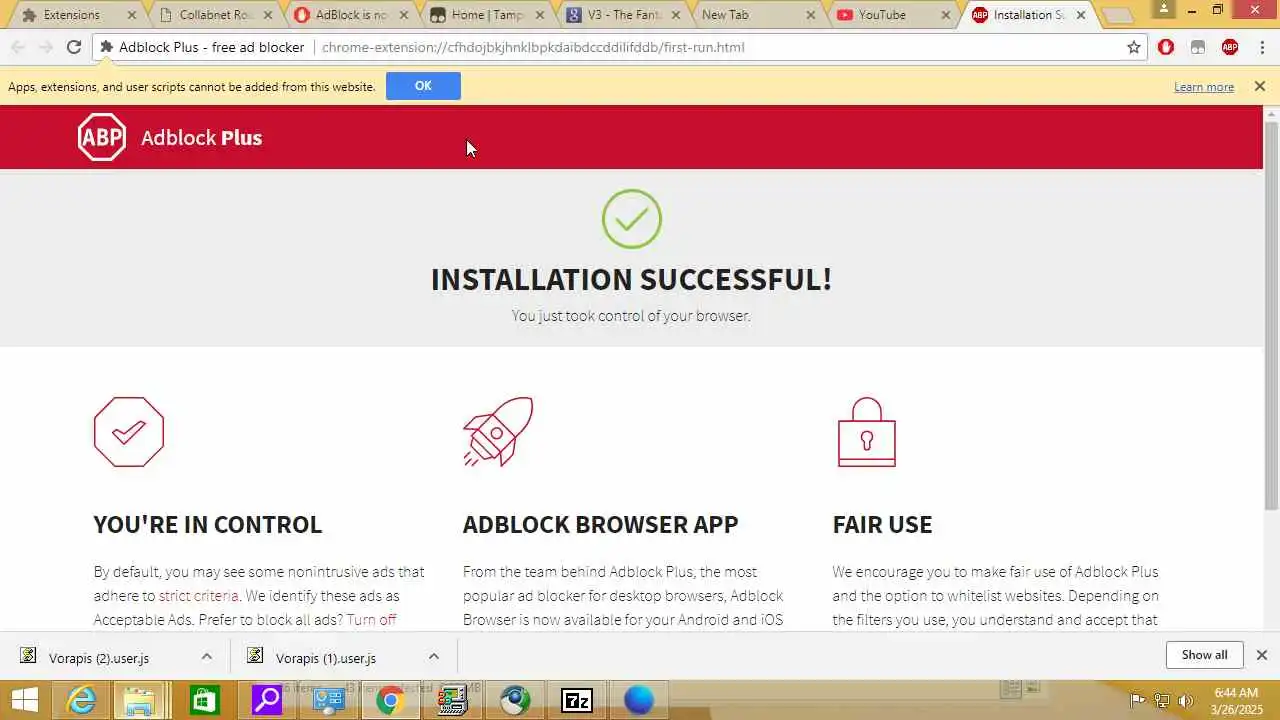Switch to the Collabnet tab
This screenshot has width=1280, height=720.
tap(215, 15)
